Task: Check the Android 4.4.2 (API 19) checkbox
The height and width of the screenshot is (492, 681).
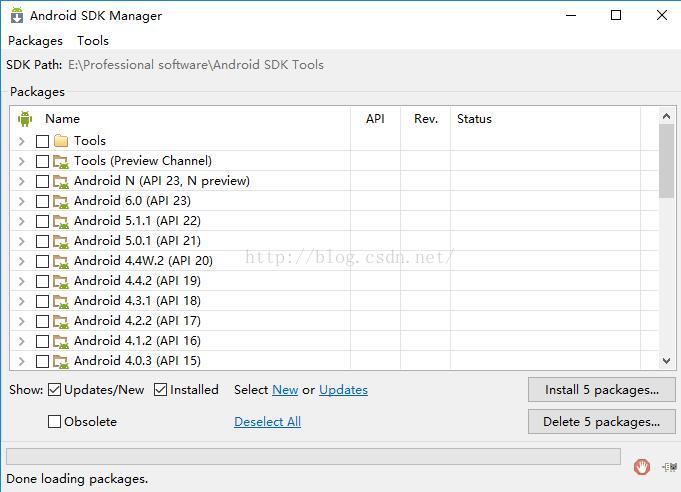Action: (x=42, y=281)
